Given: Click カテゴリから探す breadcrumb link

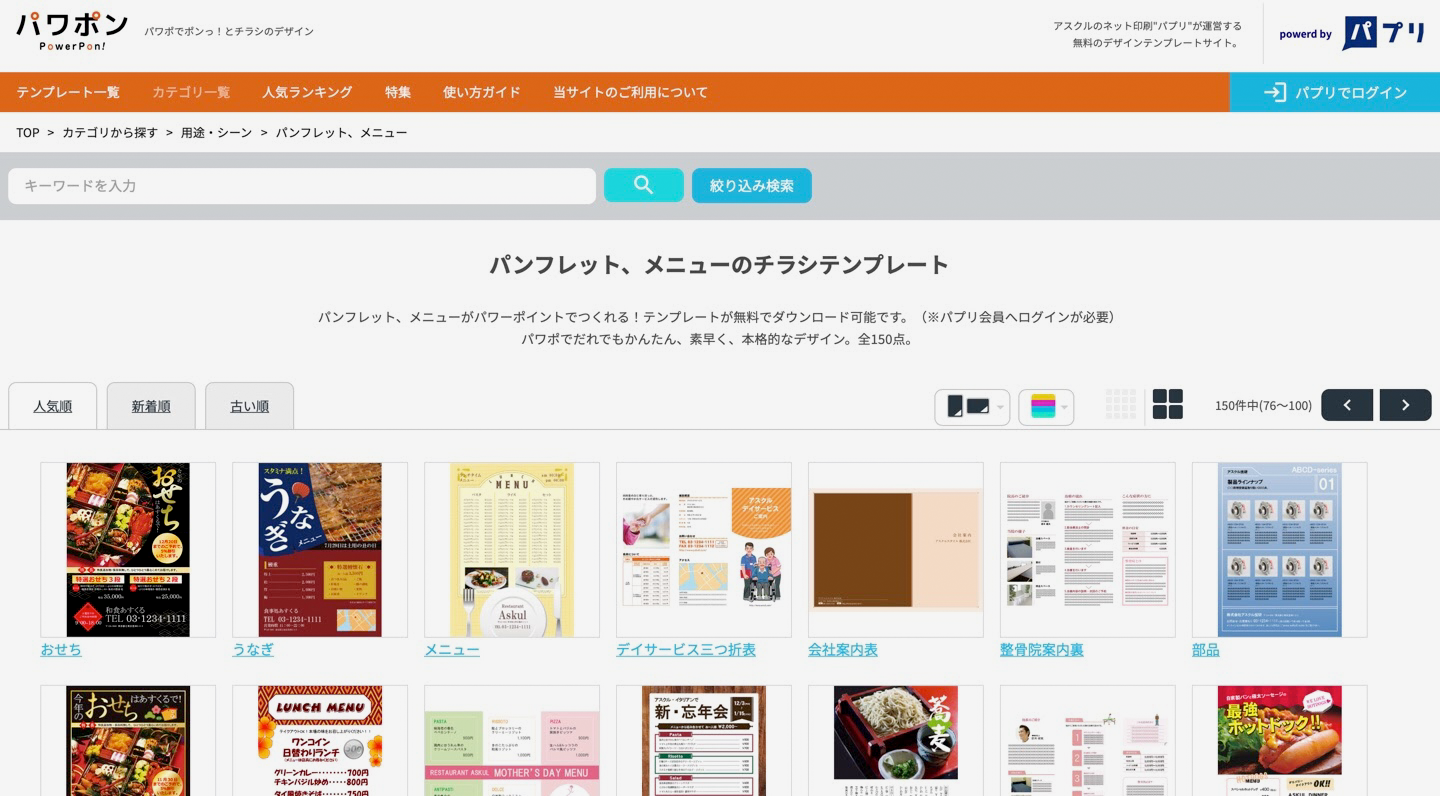Looking at the screenshot, I should (110, 132).
